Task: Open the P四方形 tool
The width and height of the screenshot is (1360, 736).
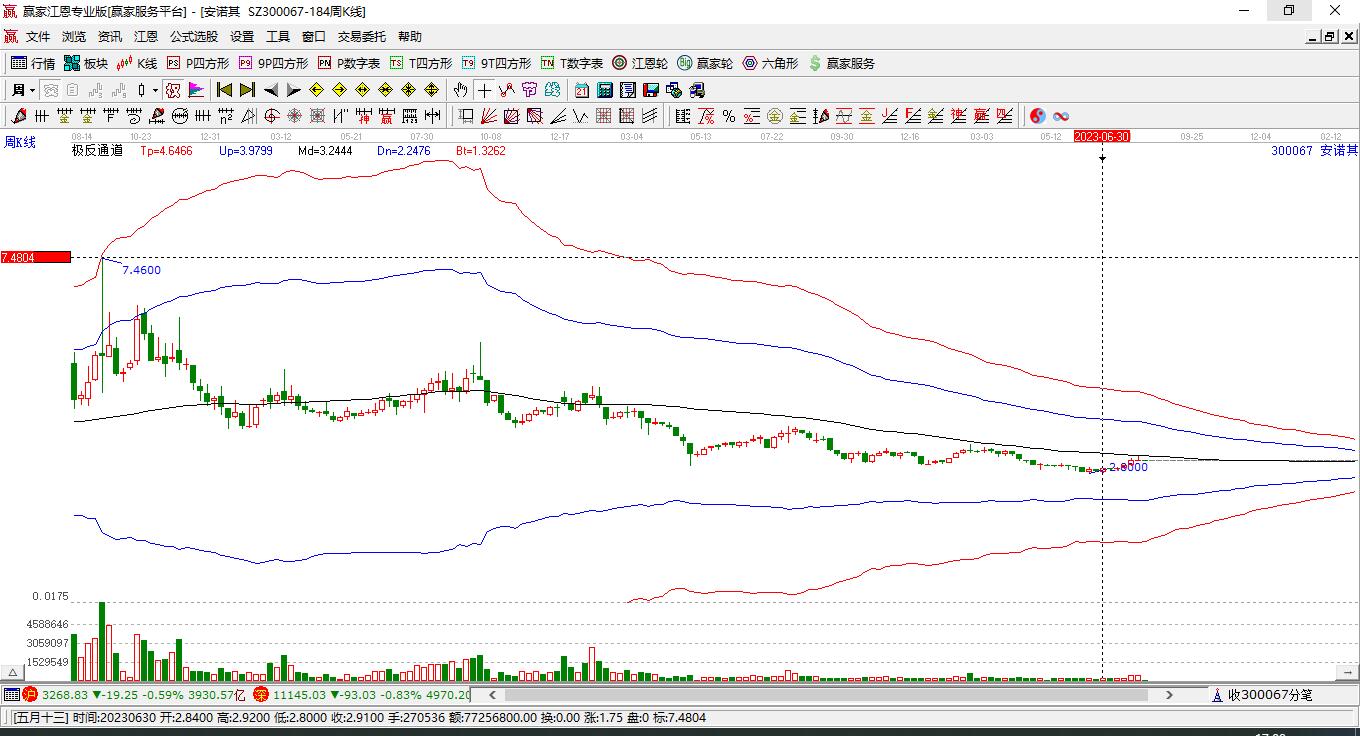Action: tap(198, 63)
